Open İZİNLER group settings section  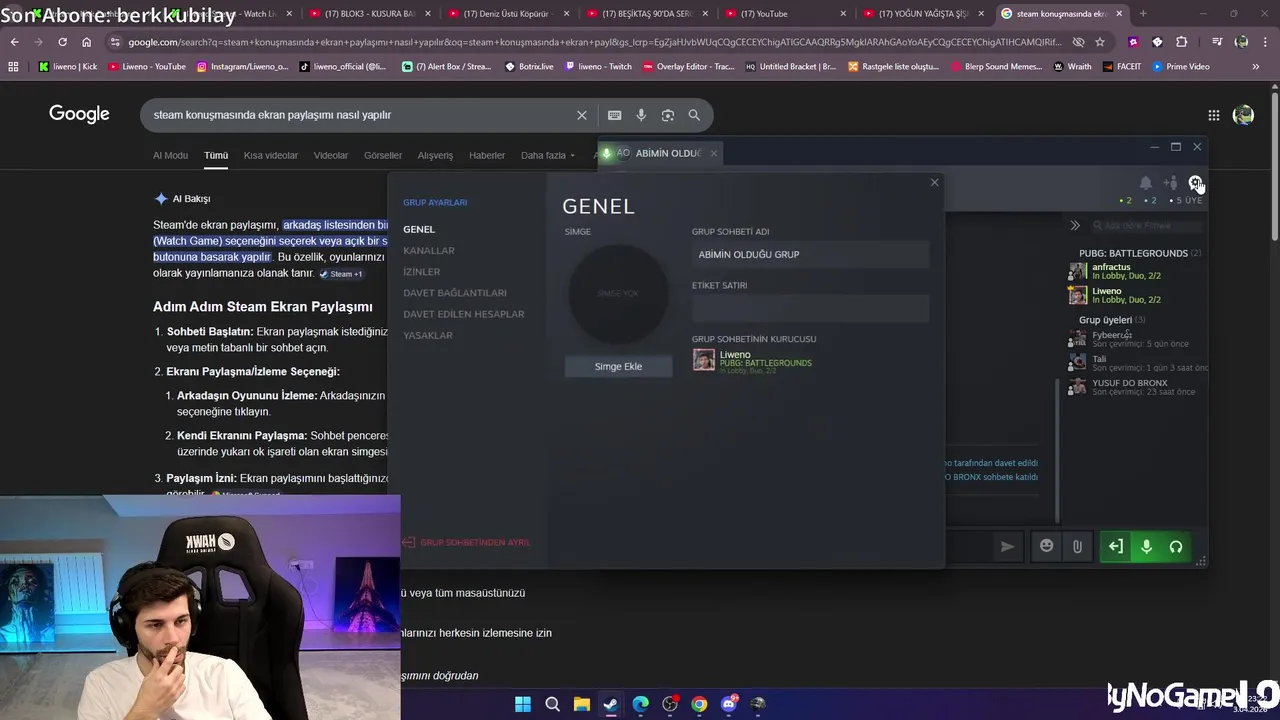(x=421, y=271)
